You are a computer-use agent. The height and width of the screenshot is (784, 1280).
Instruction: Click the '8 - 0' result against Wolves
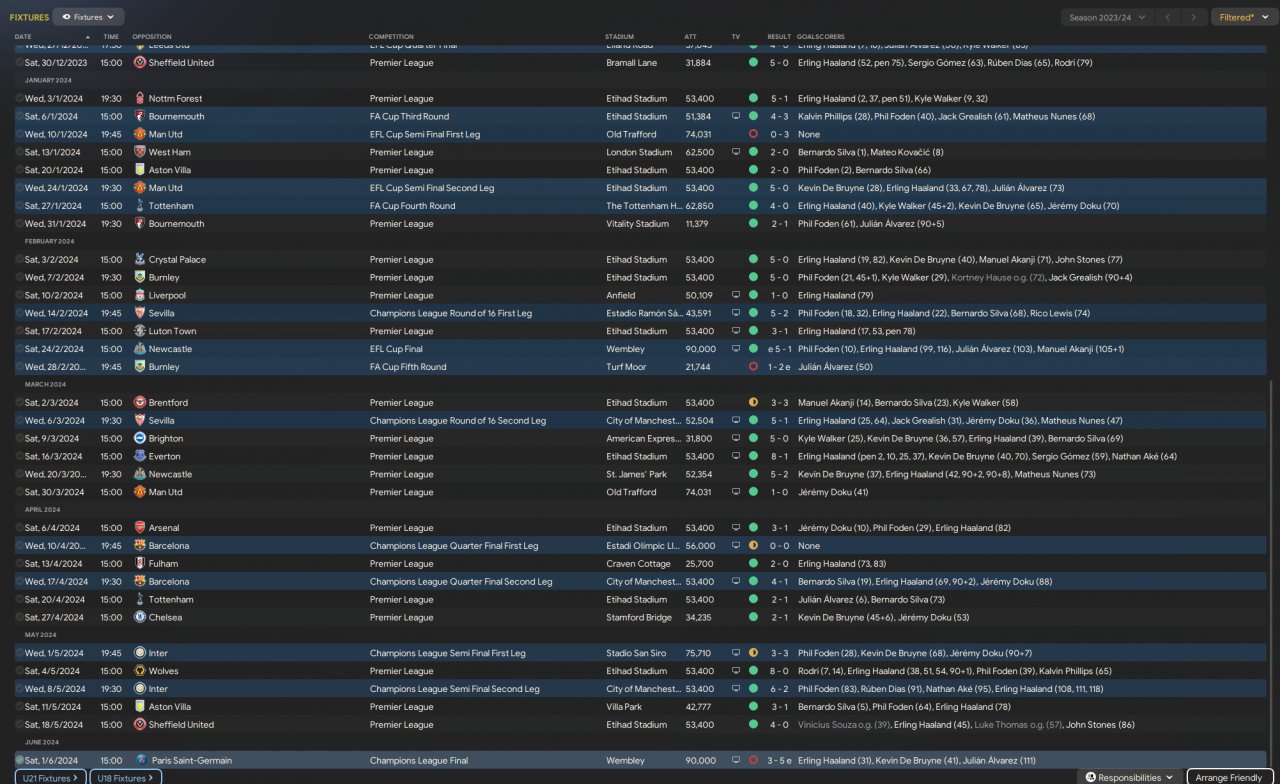pyautogui.click(x=779, y=671)
